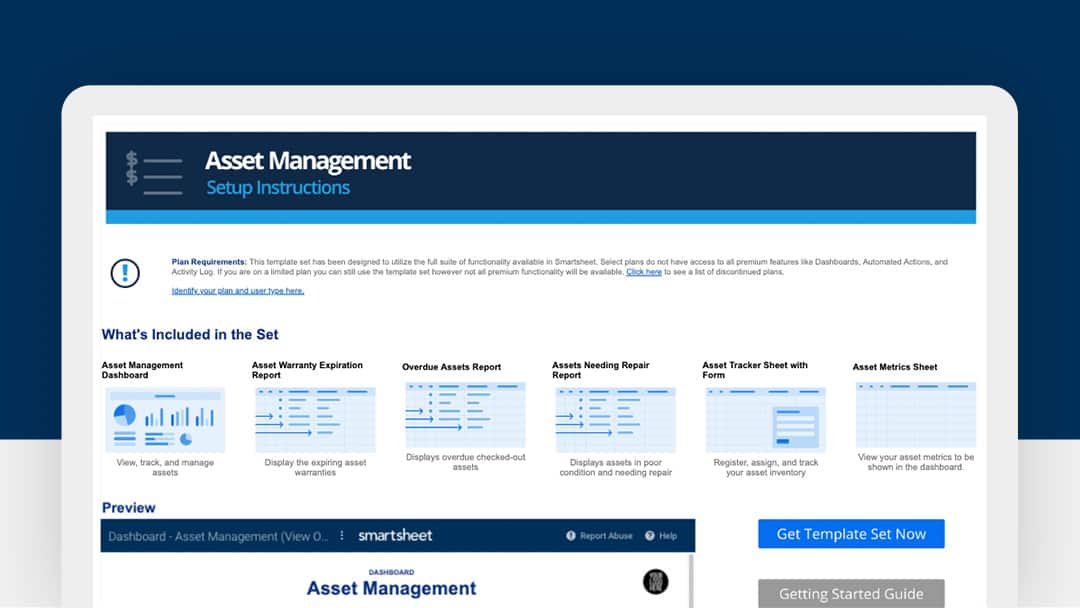The image size is (1080, 608).
Task: Click the Asset Management Dashboard thumbnail icon
Action: point(163,417)
